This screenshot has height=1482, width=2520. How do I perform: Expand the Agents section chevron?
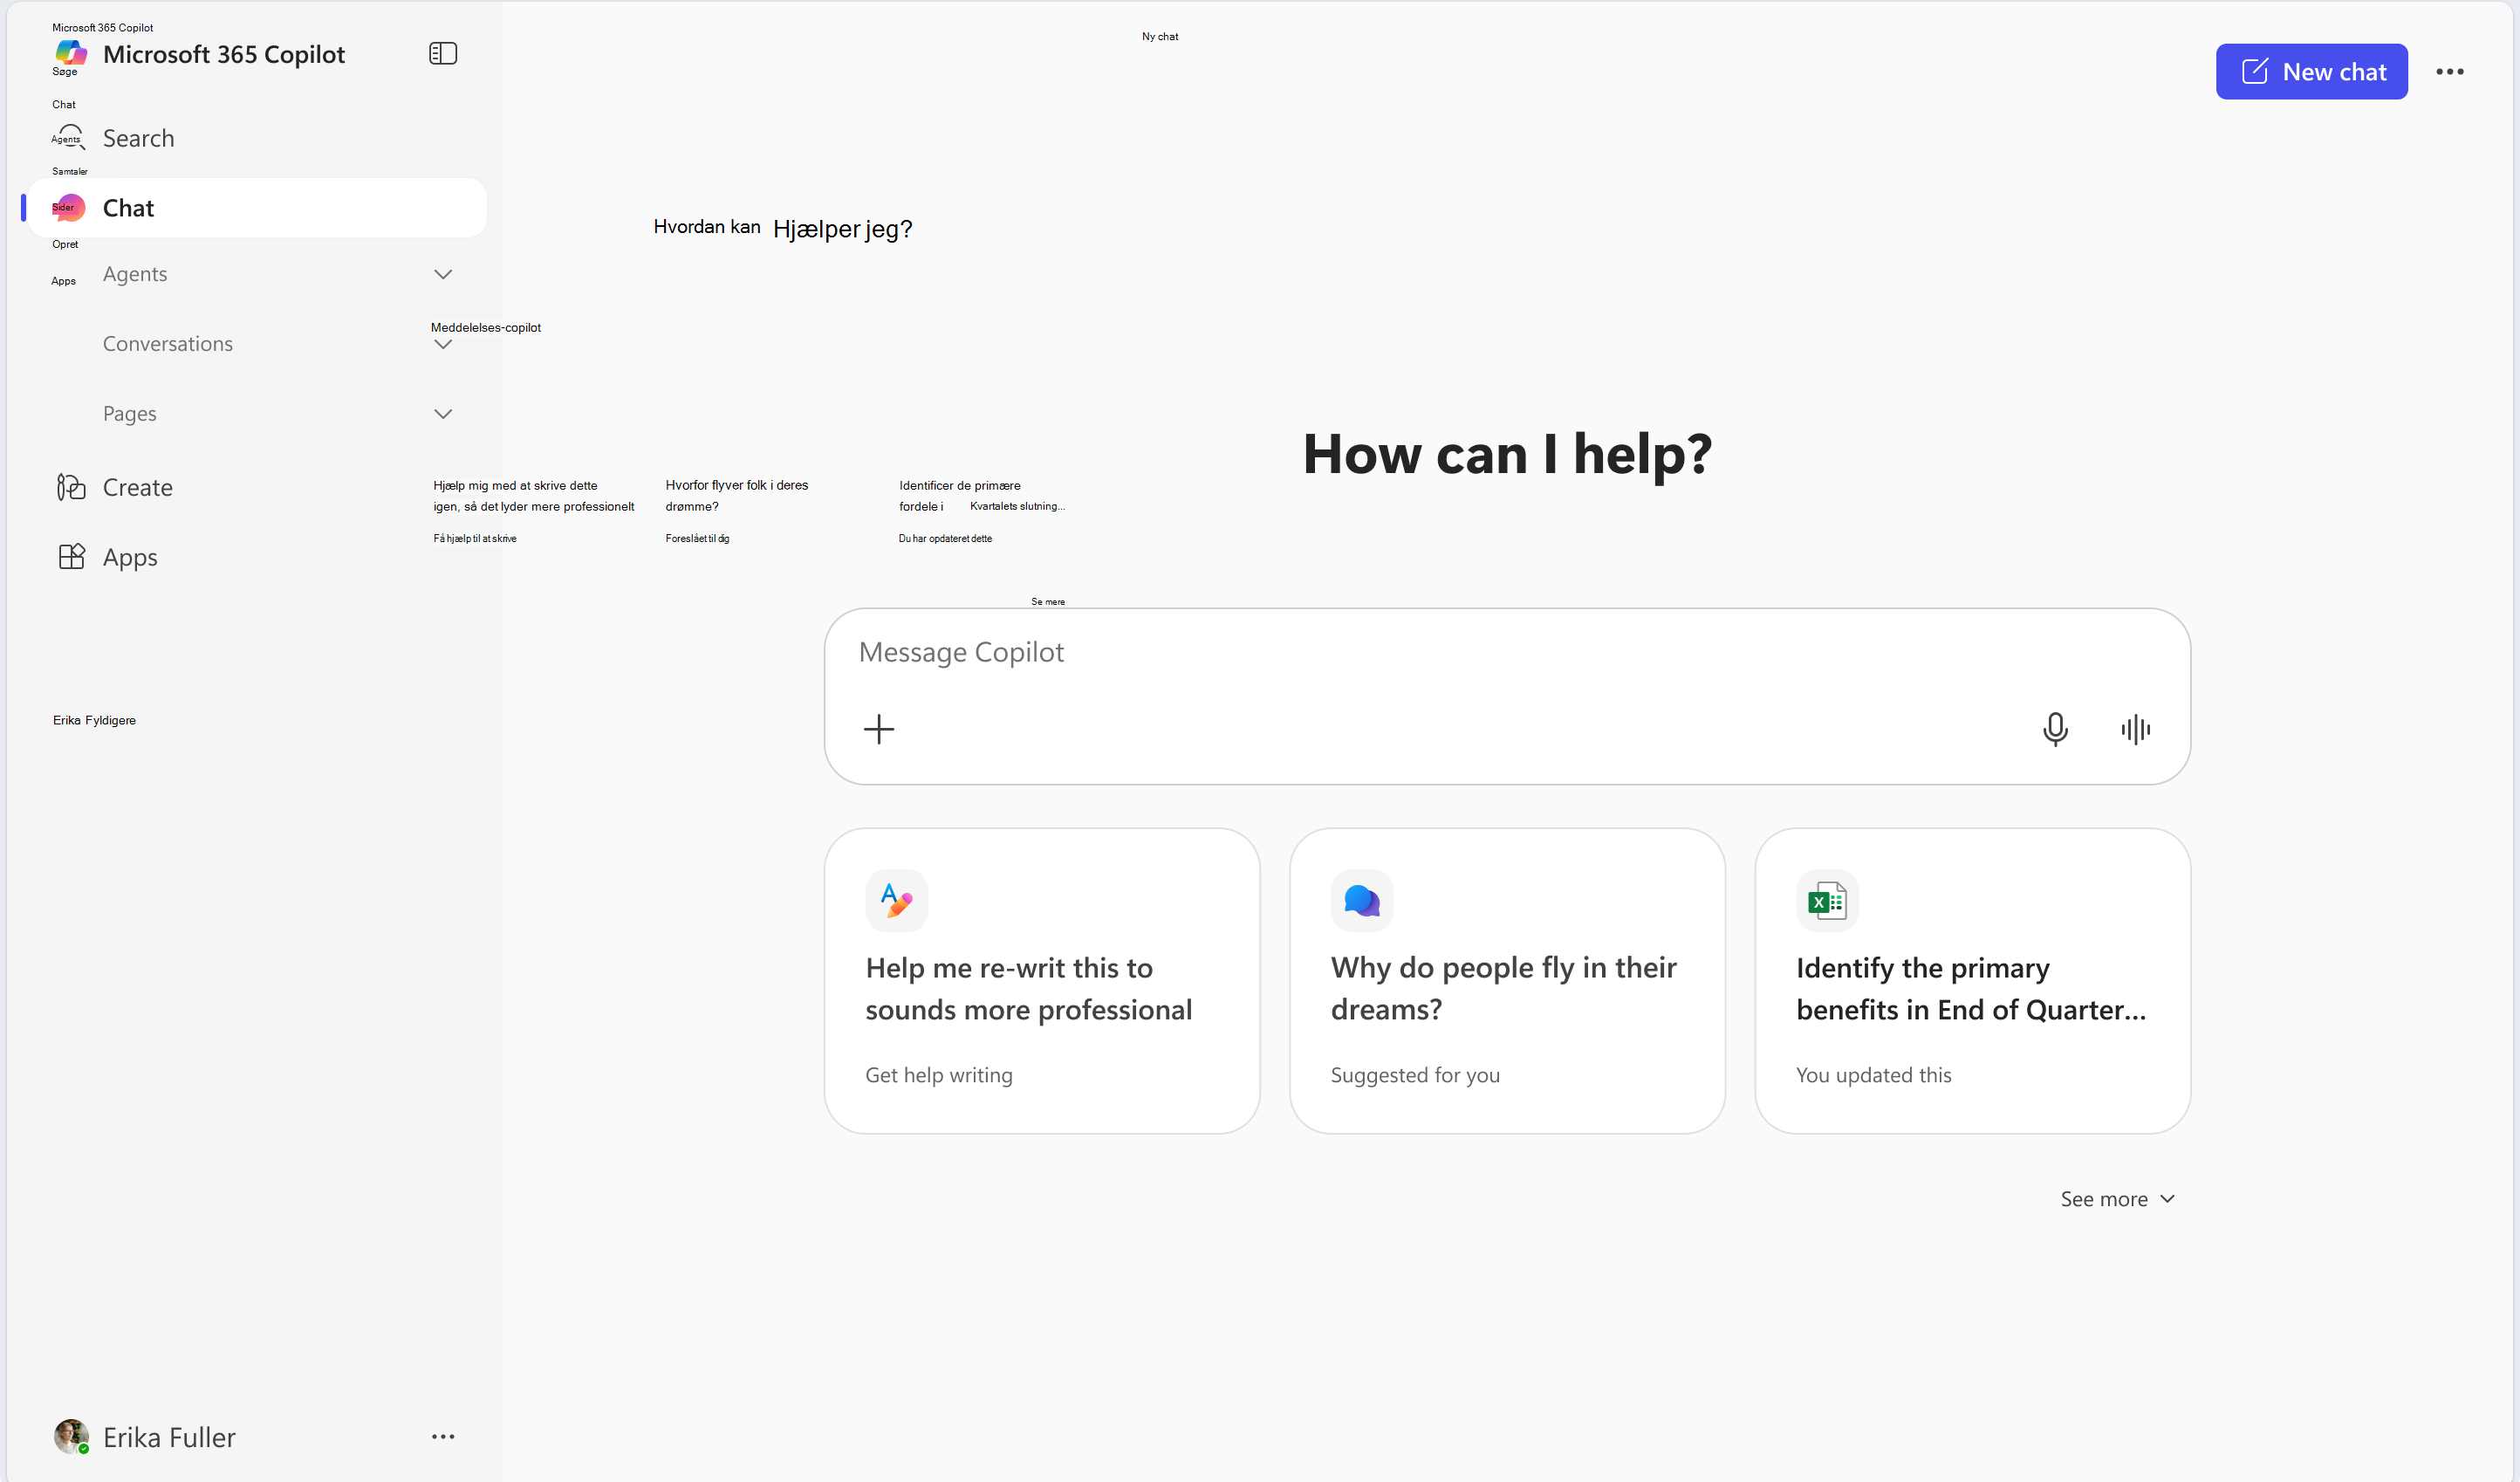click(443, 274)
